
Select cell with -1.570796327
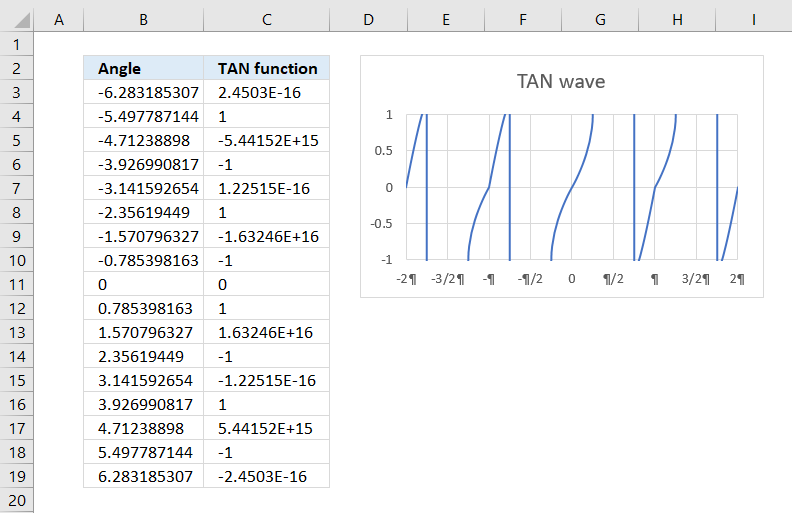(143, 236)
